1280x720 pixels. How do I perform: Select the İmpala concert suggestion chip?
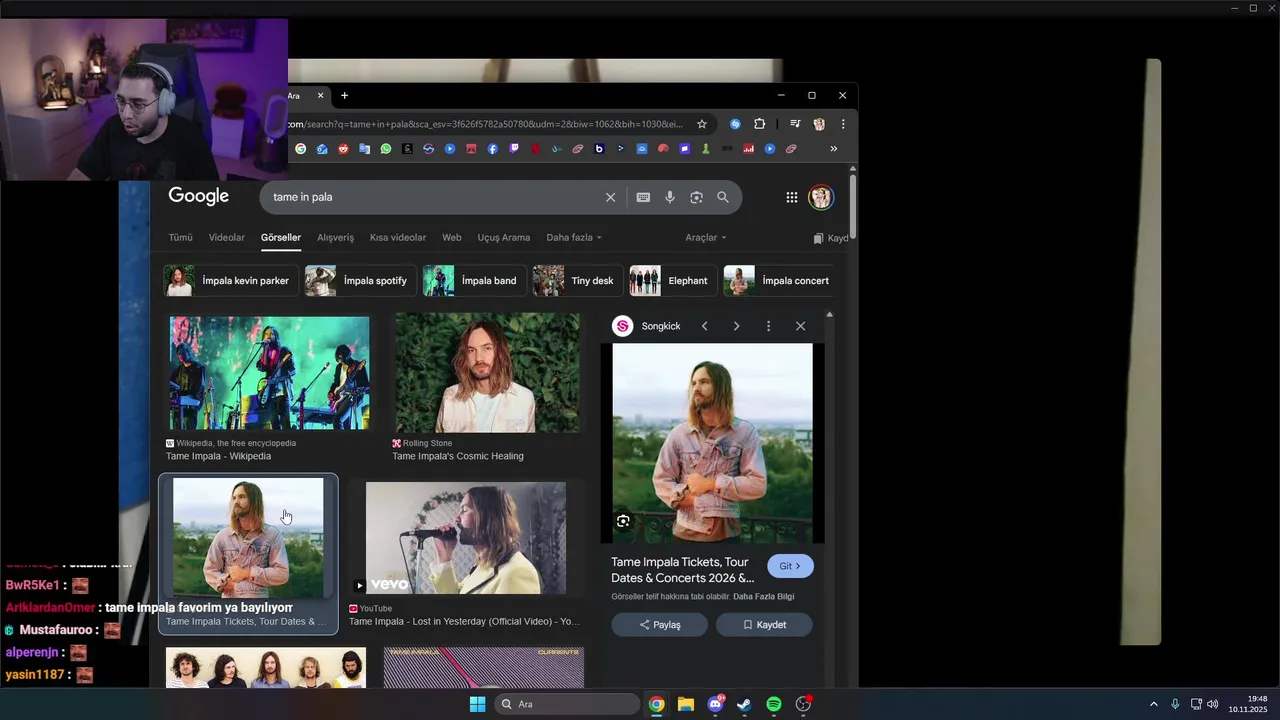(781, 281)
